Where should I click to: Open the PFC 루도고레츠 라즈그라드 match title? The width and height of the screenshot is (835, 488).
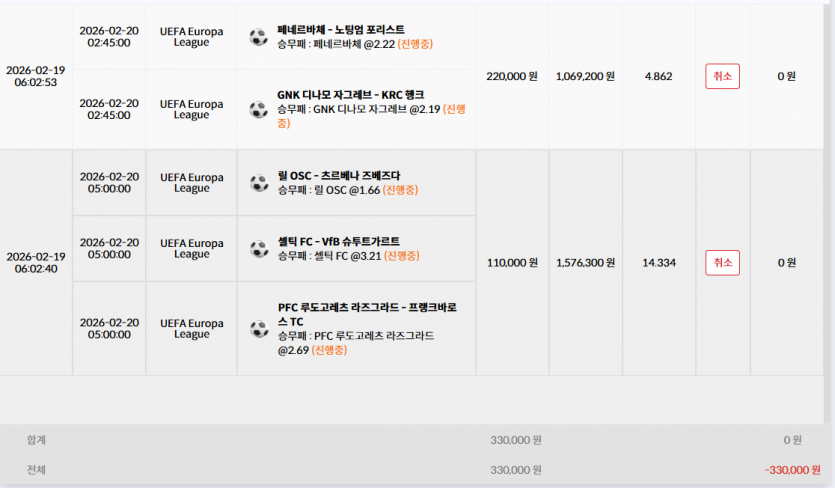pos(367,314)
